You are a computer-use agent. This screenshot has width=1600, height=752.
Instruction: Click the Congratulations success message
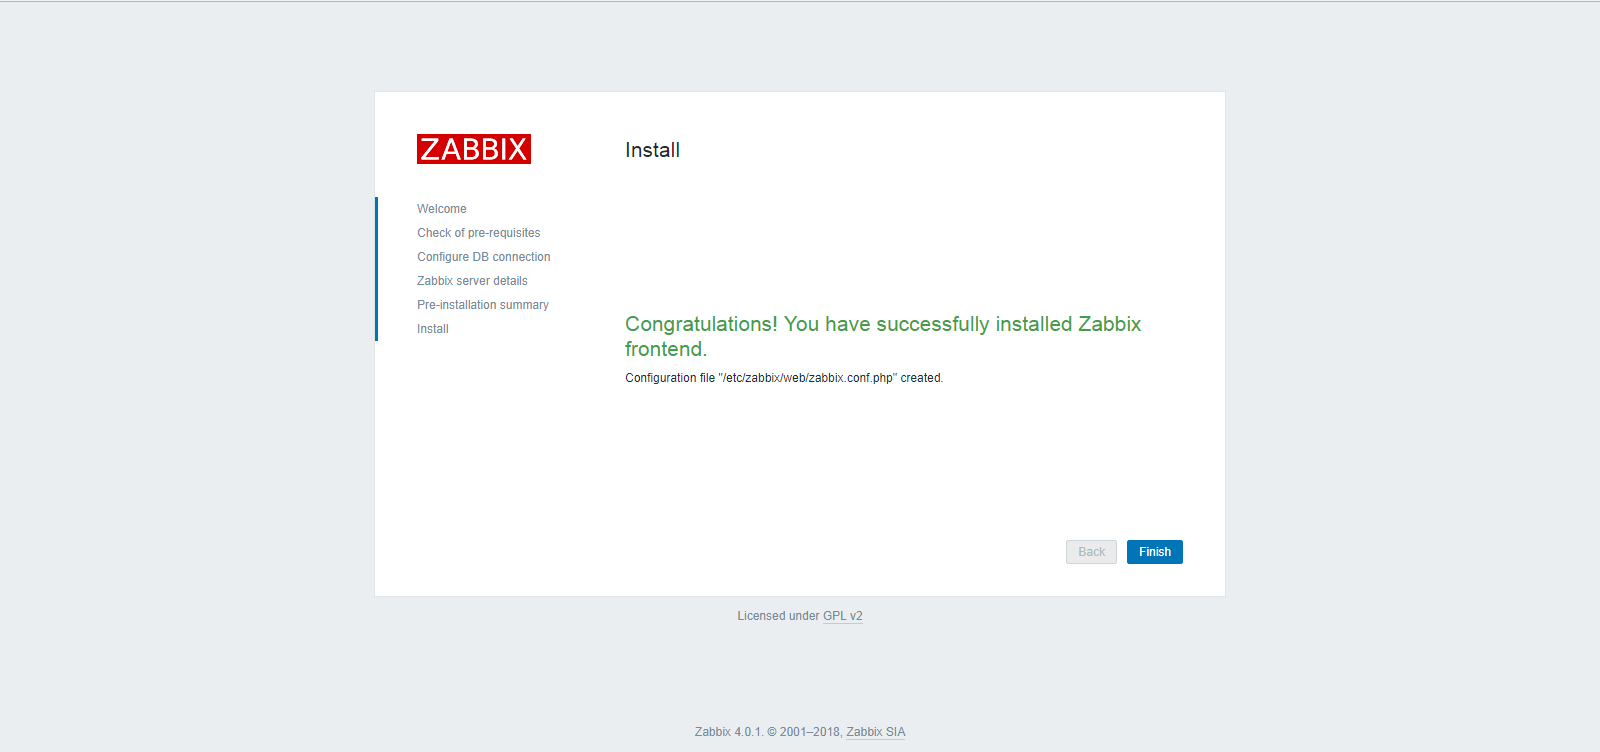(x=883, y=336)
